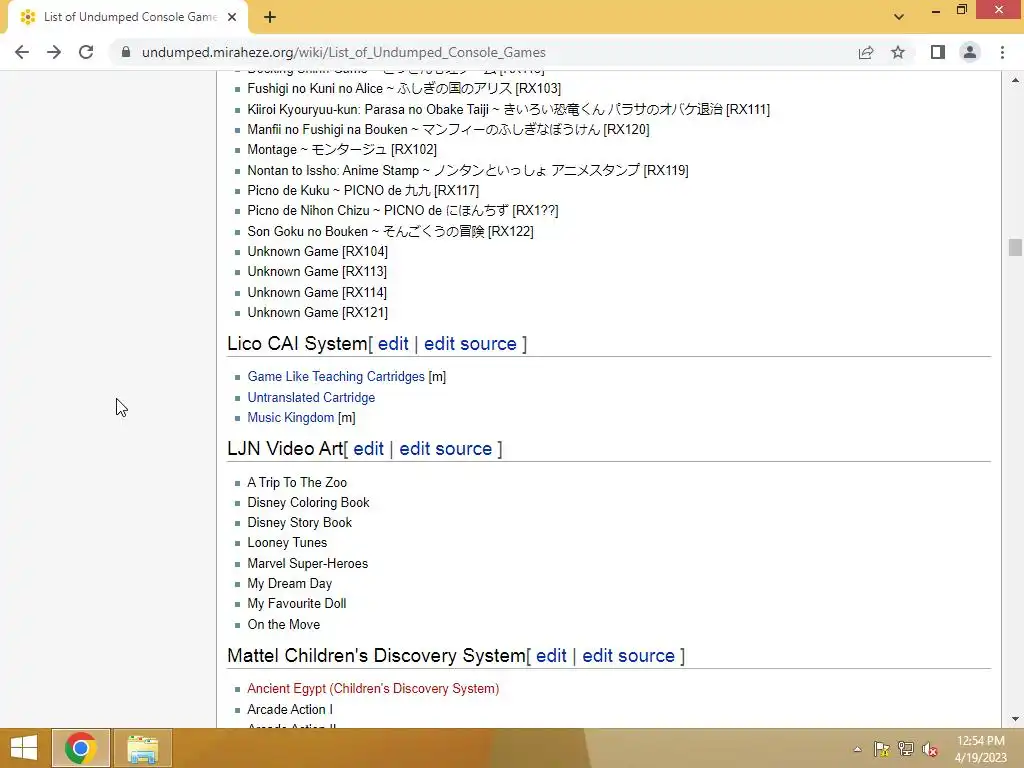The width and height of the screenshot is (1024, 768).
Task: Open File Explorer from the taskbar
Action: coord(143,748)
